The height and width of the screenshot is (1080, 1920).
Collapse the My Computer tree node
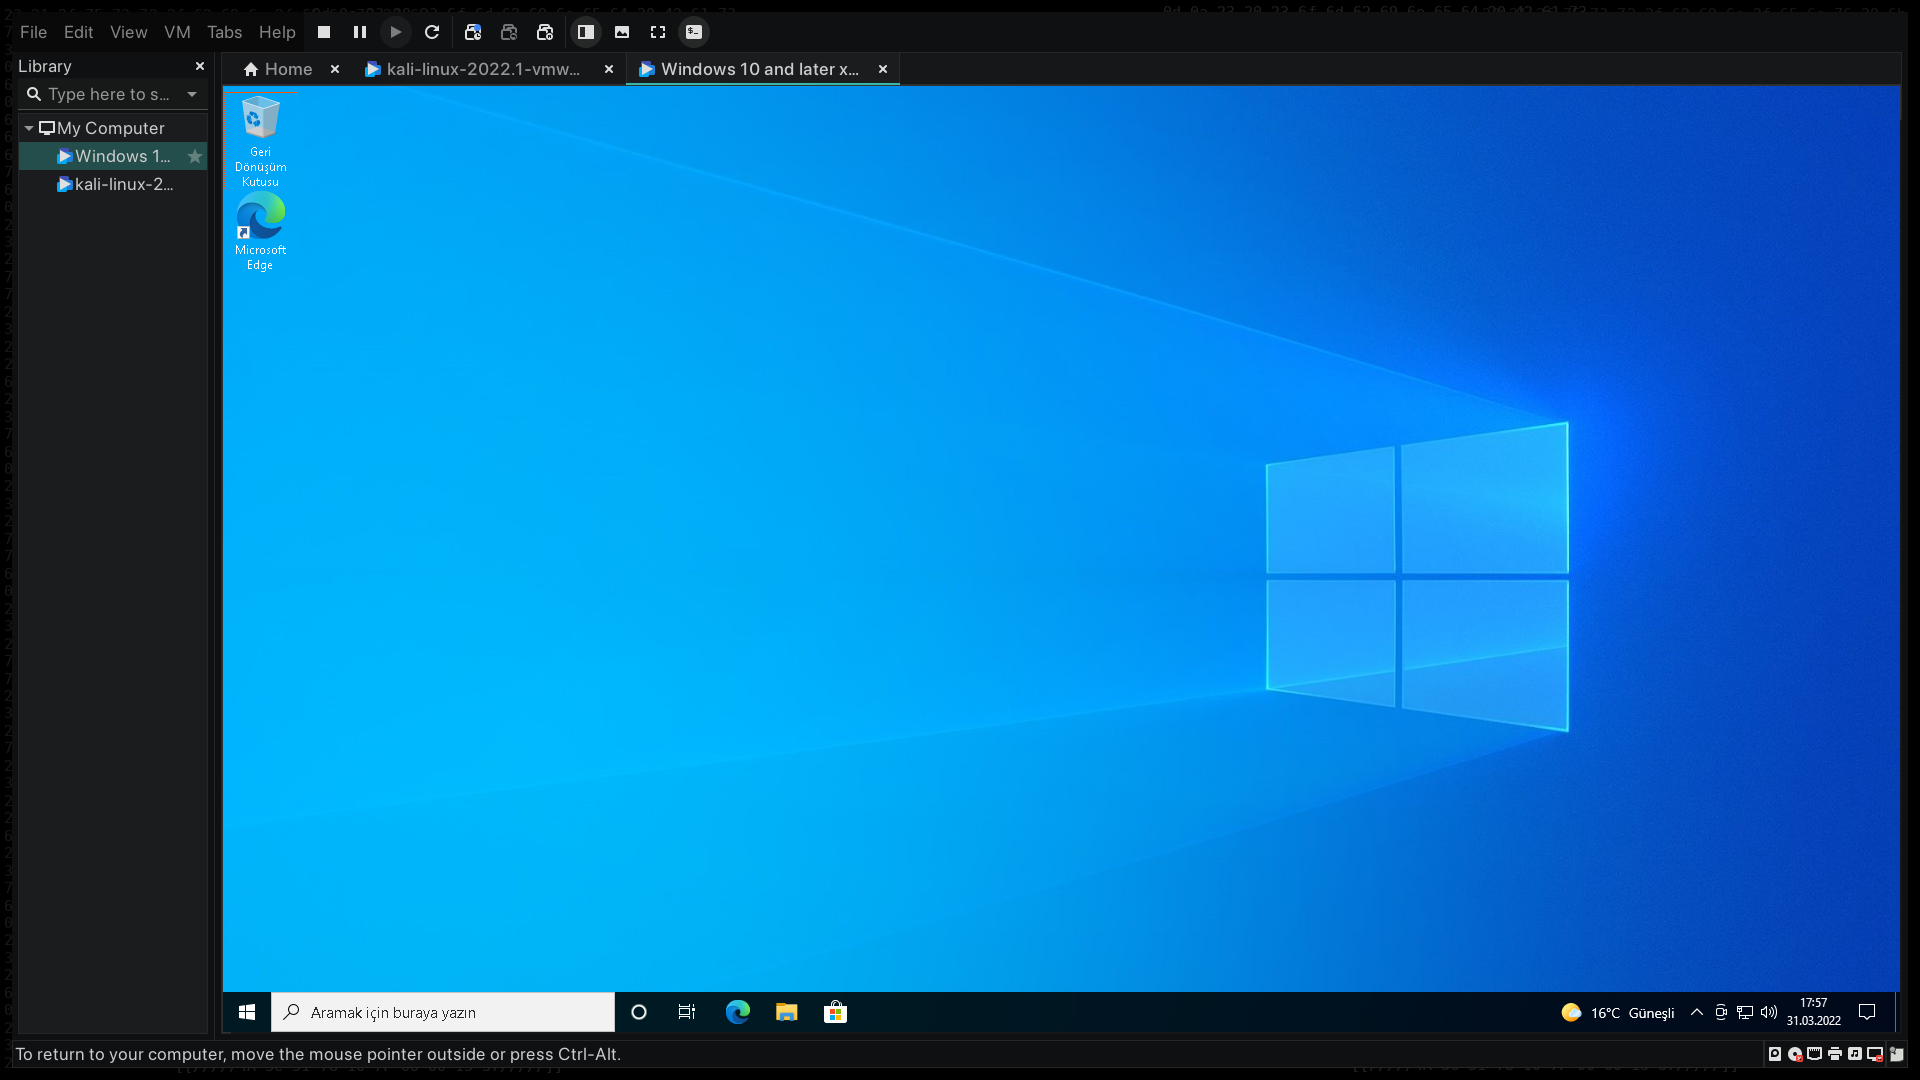[x=29, y=128]
